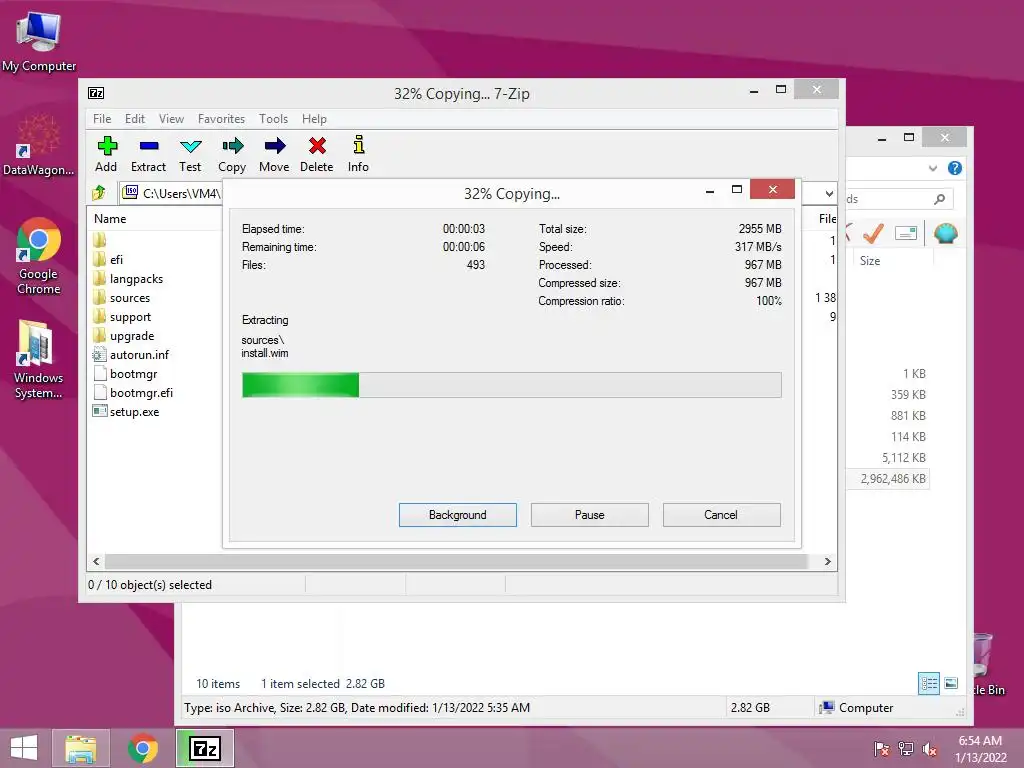Click the 5,112 KB size entry

tap(903, 458)
